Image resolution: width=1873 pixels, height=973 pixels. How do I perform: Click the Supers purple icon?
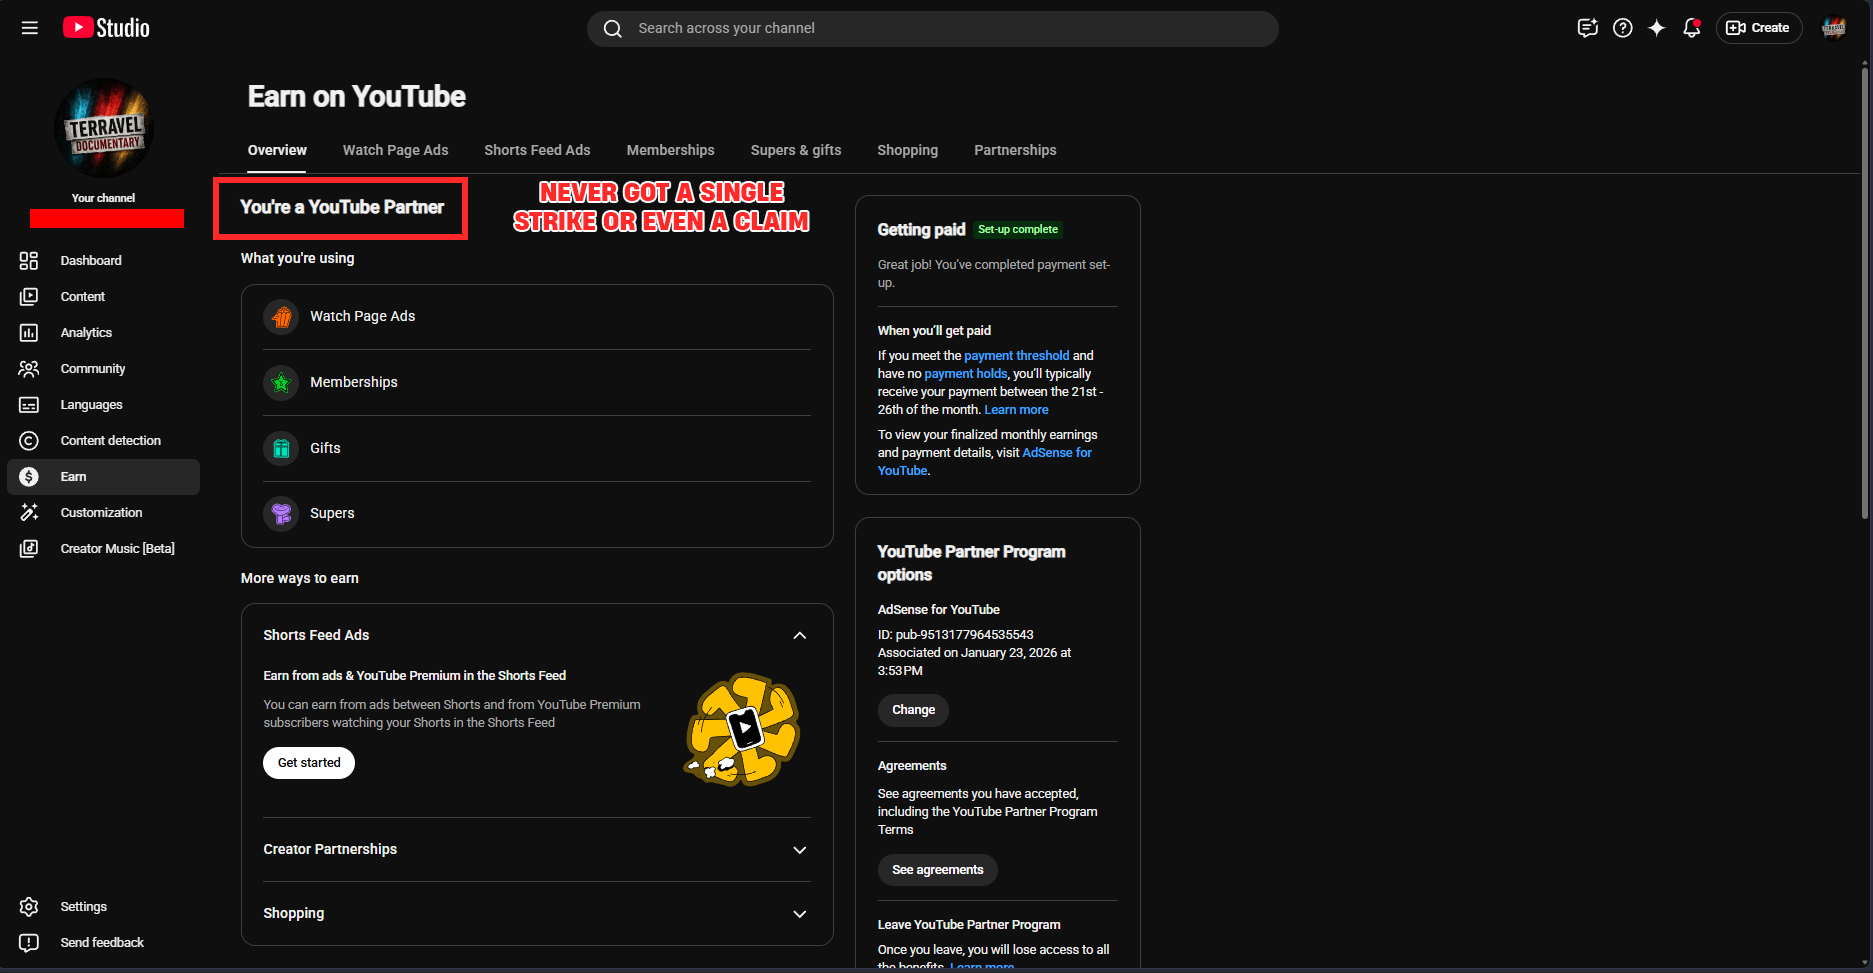pyautogui.click(x=281, y=514)
